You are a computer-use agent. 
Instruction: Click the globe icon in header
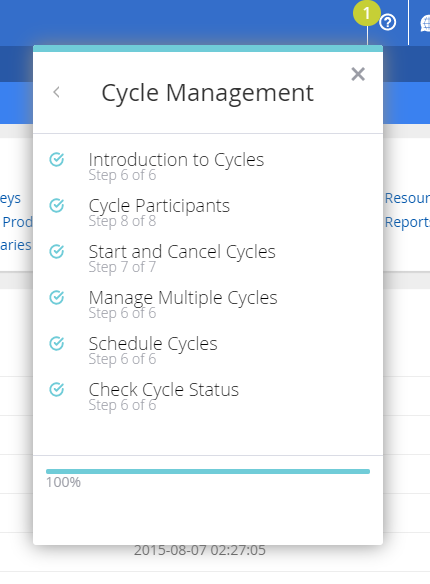(x=425, y=23)
